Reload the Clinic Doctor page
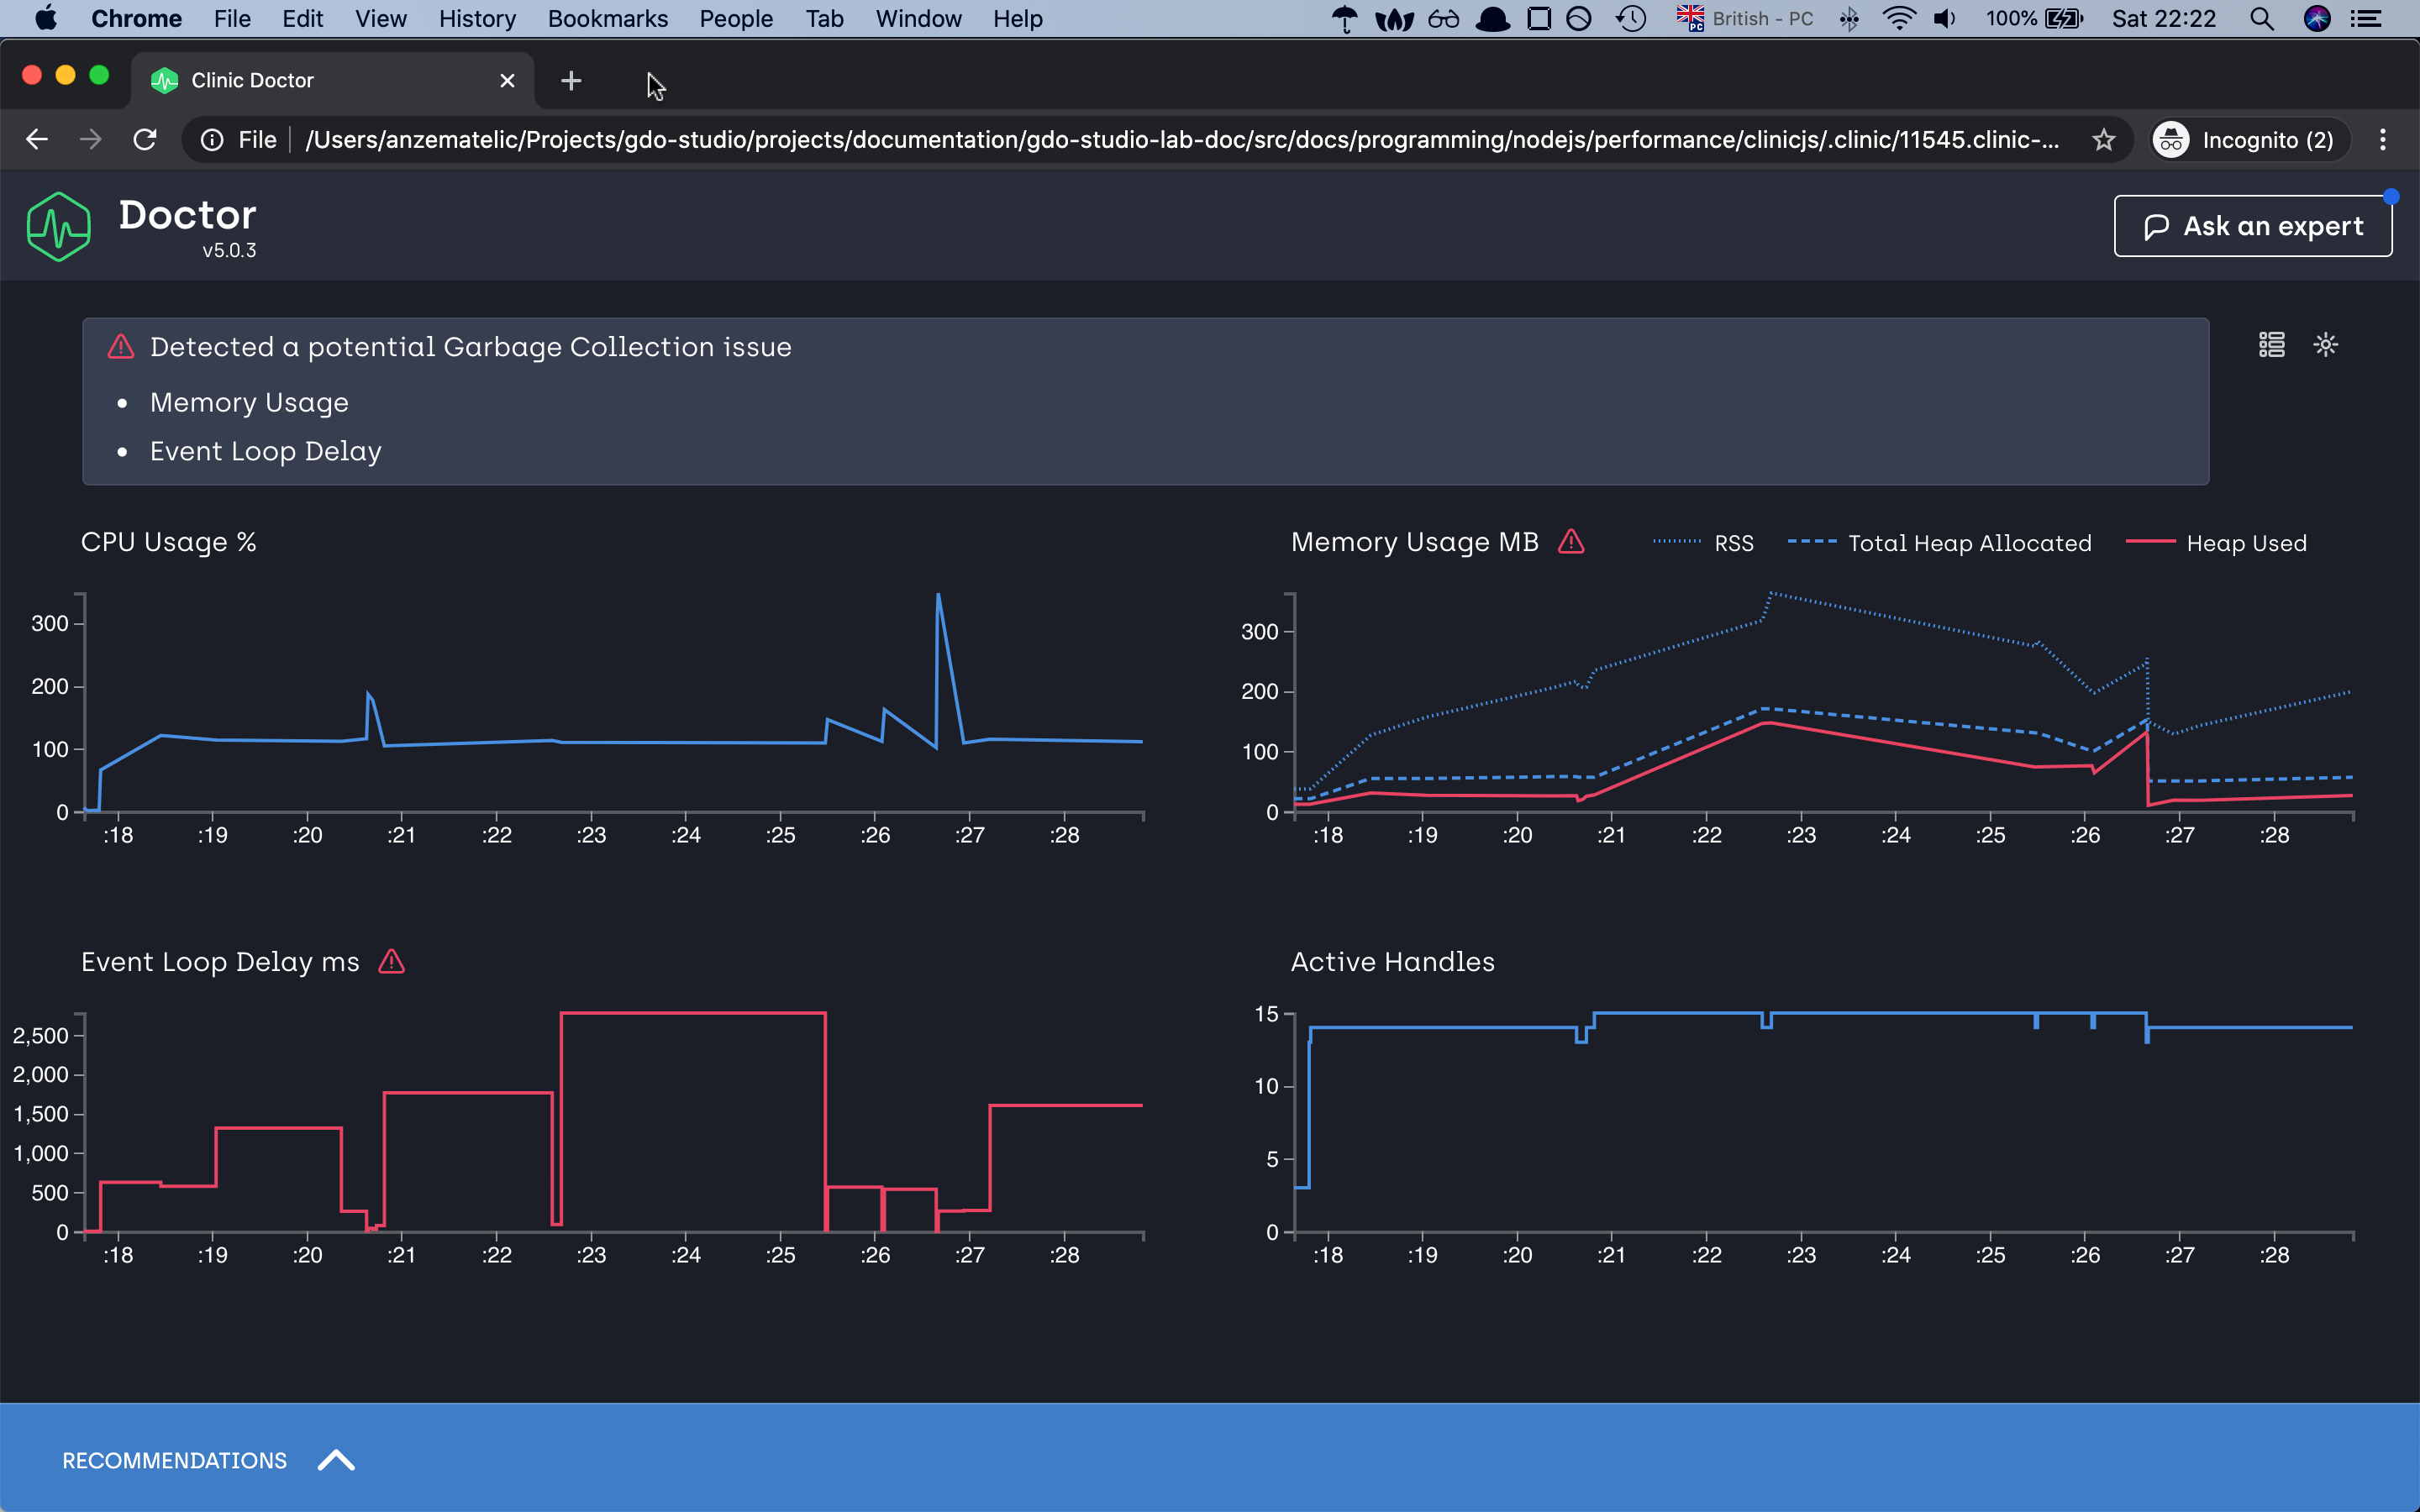Viewport: 2420px width, 1512px height. click(145, 140)
